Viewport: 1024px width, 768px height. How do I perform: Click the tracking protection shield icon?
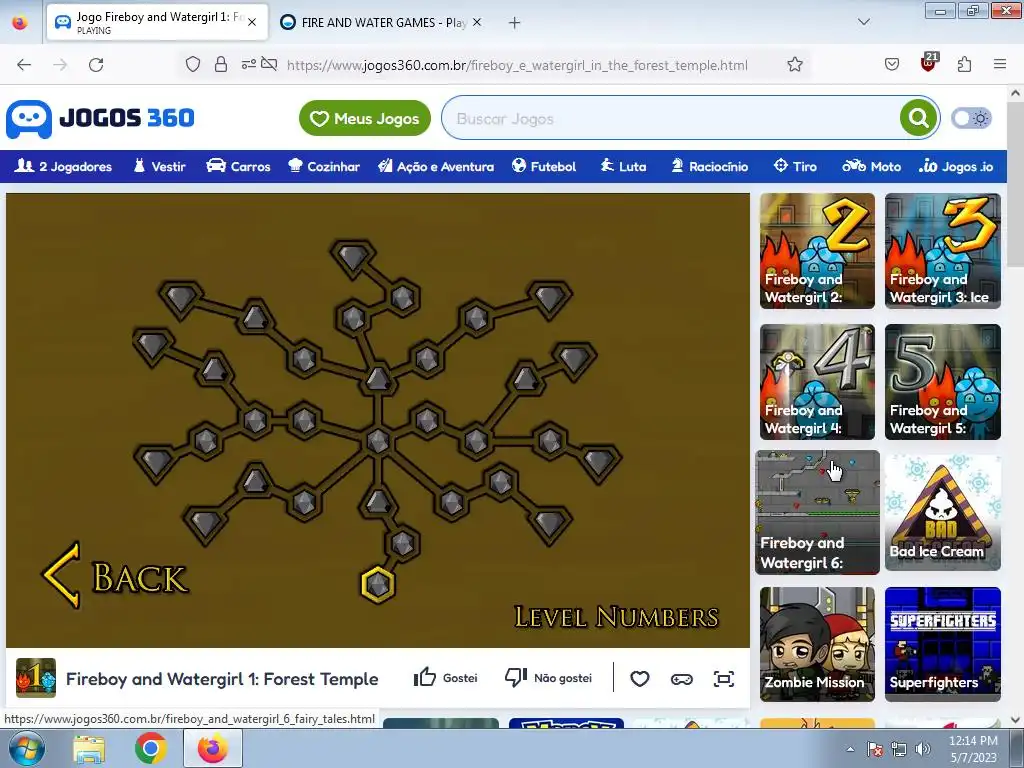(x=193, y=64)
